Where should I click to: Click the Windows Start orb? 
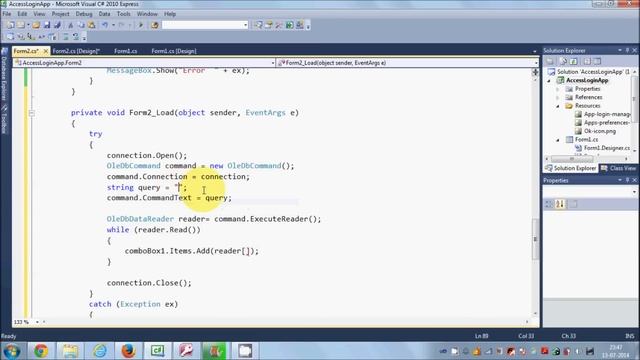tap(12, 351)
